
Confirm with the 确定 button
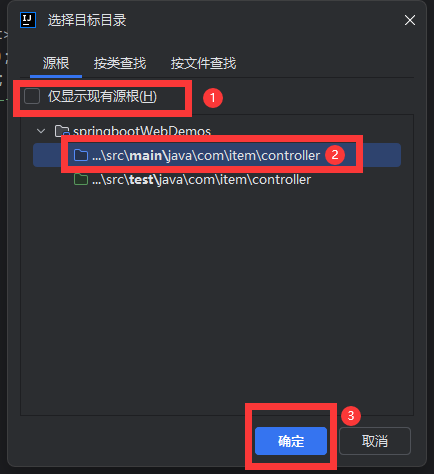(291, 441)
